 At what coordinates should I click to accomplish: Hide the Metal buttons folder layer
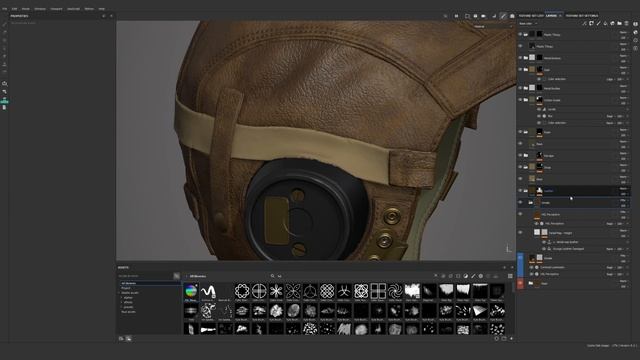click(520, 58)
